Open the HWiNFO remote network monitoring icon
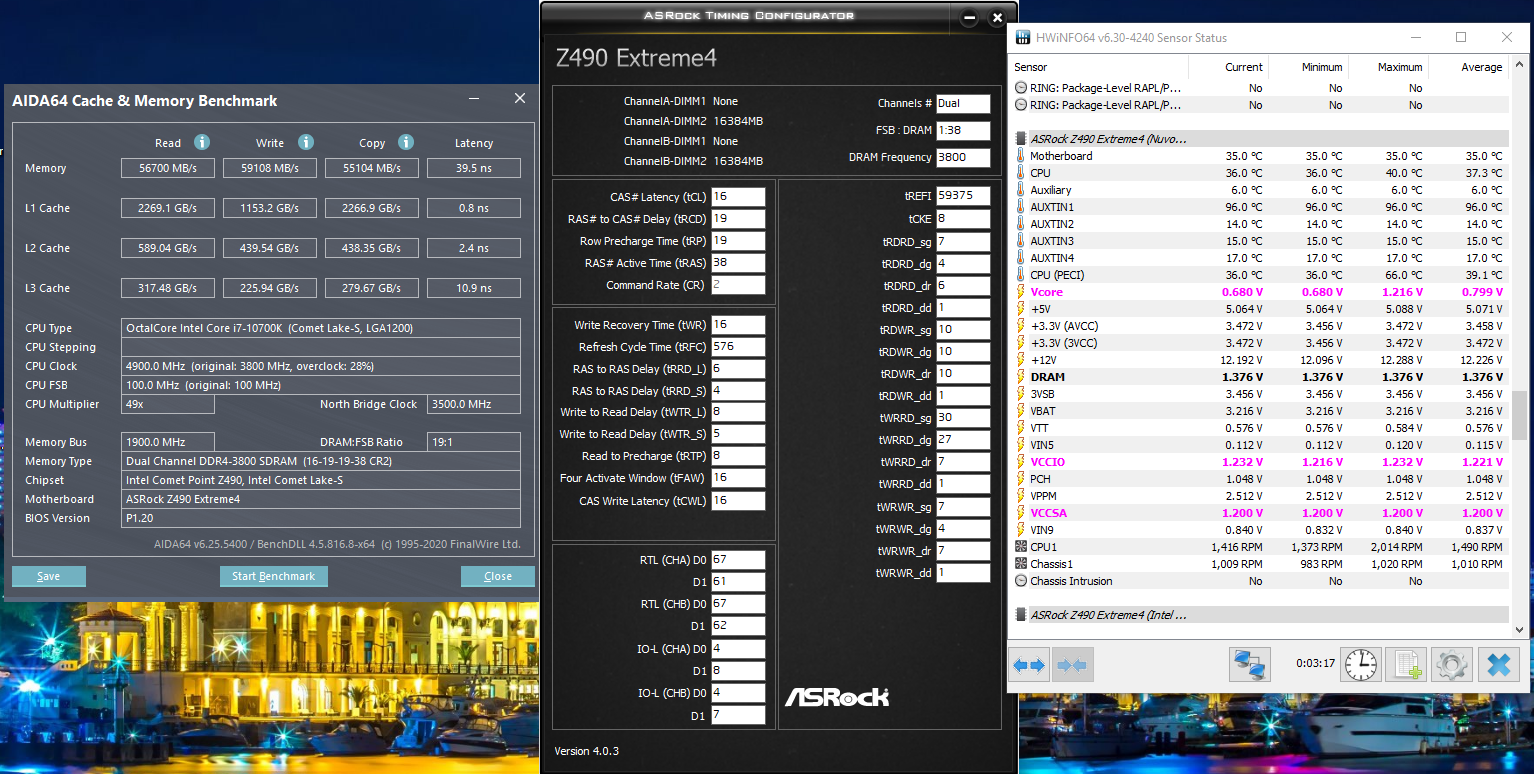Image resolution: width=1534 pixels, height=774 pixels. pyautogui.click(x=1249, y=664)
